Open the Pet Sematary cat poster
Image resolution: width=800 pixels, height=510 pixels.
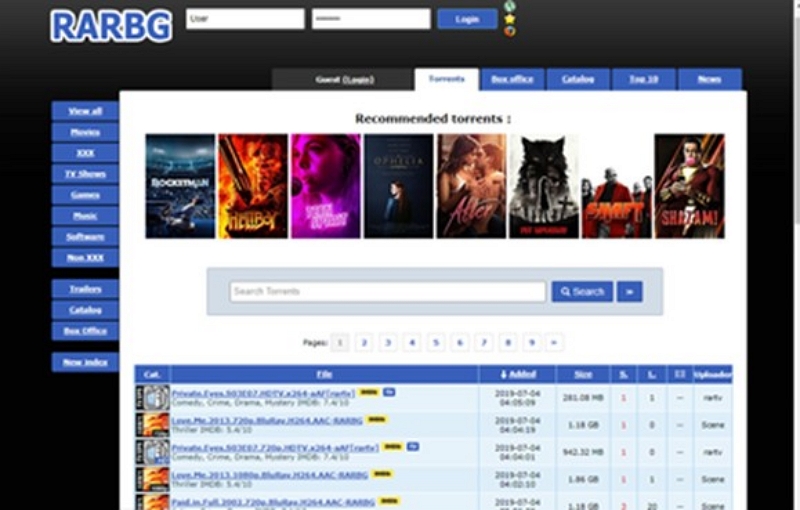pyautogui.click(x=544, y=186)
